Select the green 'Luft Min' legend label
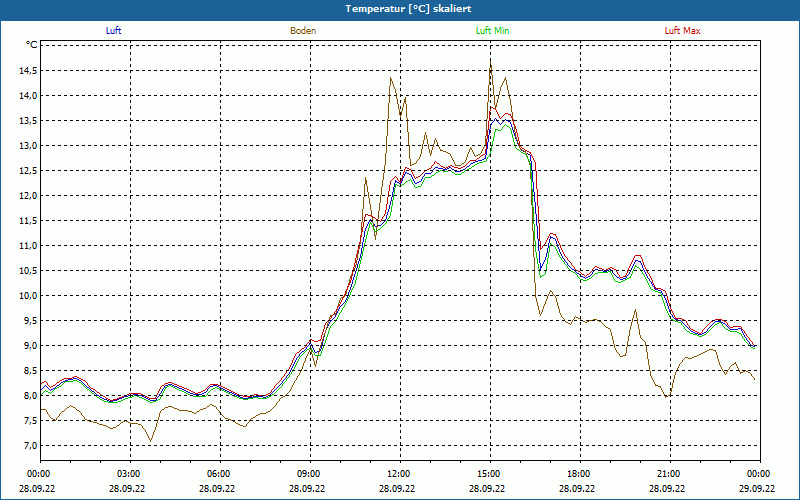 pos(492,31)
